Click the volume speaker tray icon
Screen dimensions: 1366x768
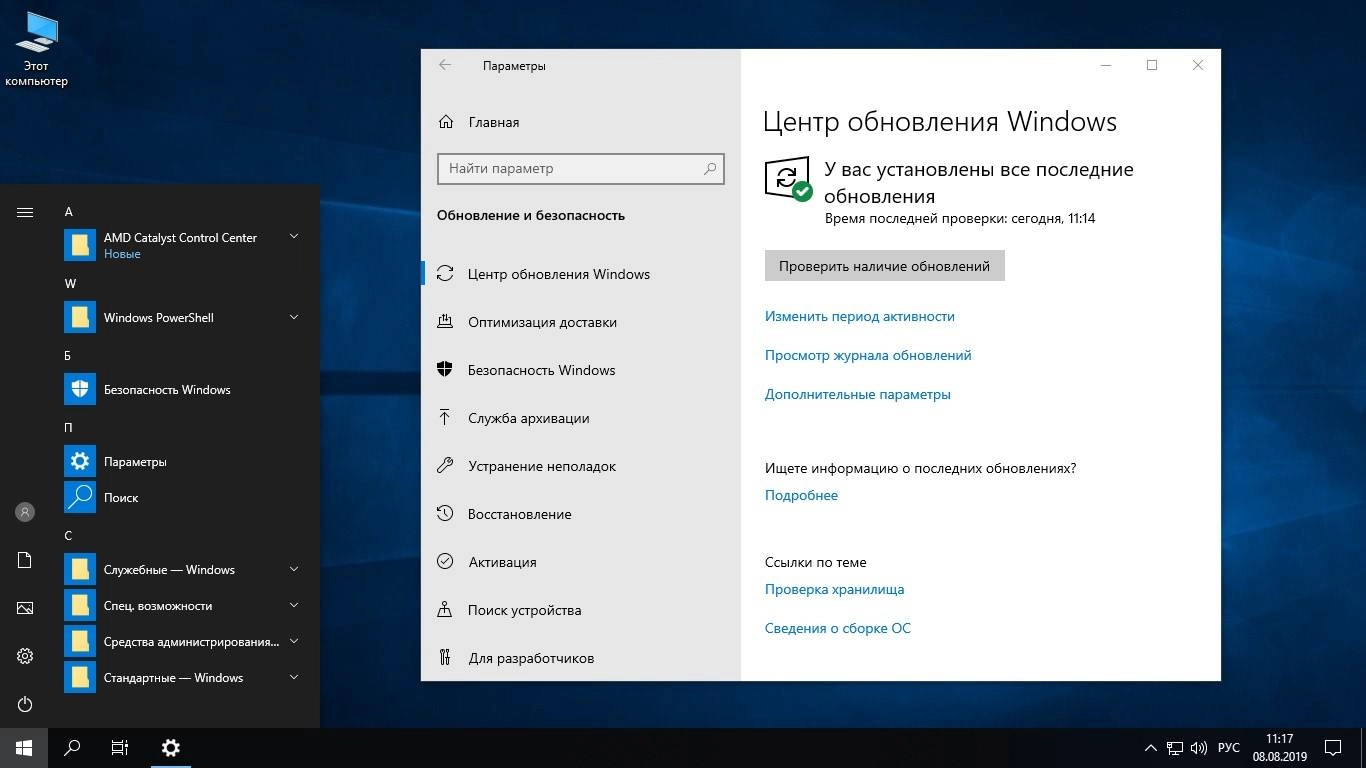click(1199, 748)
